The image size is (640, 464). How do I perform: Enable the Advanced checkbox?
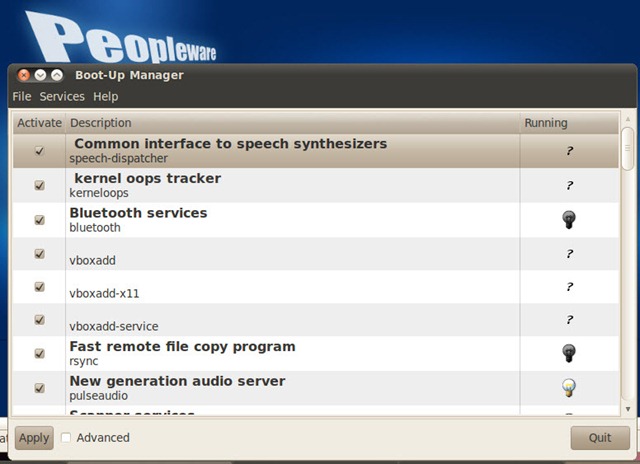point(66,437)
